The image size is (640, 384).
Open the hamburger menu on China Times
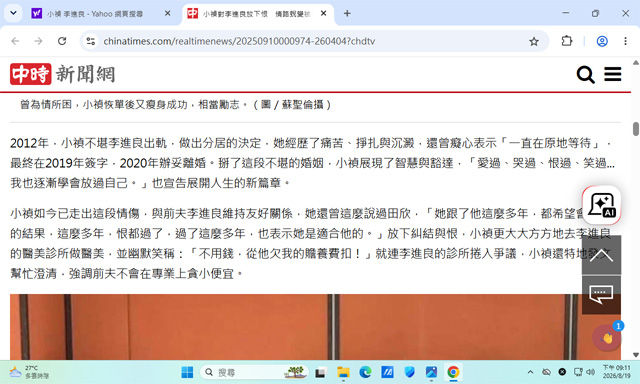[x=613, y=74]
